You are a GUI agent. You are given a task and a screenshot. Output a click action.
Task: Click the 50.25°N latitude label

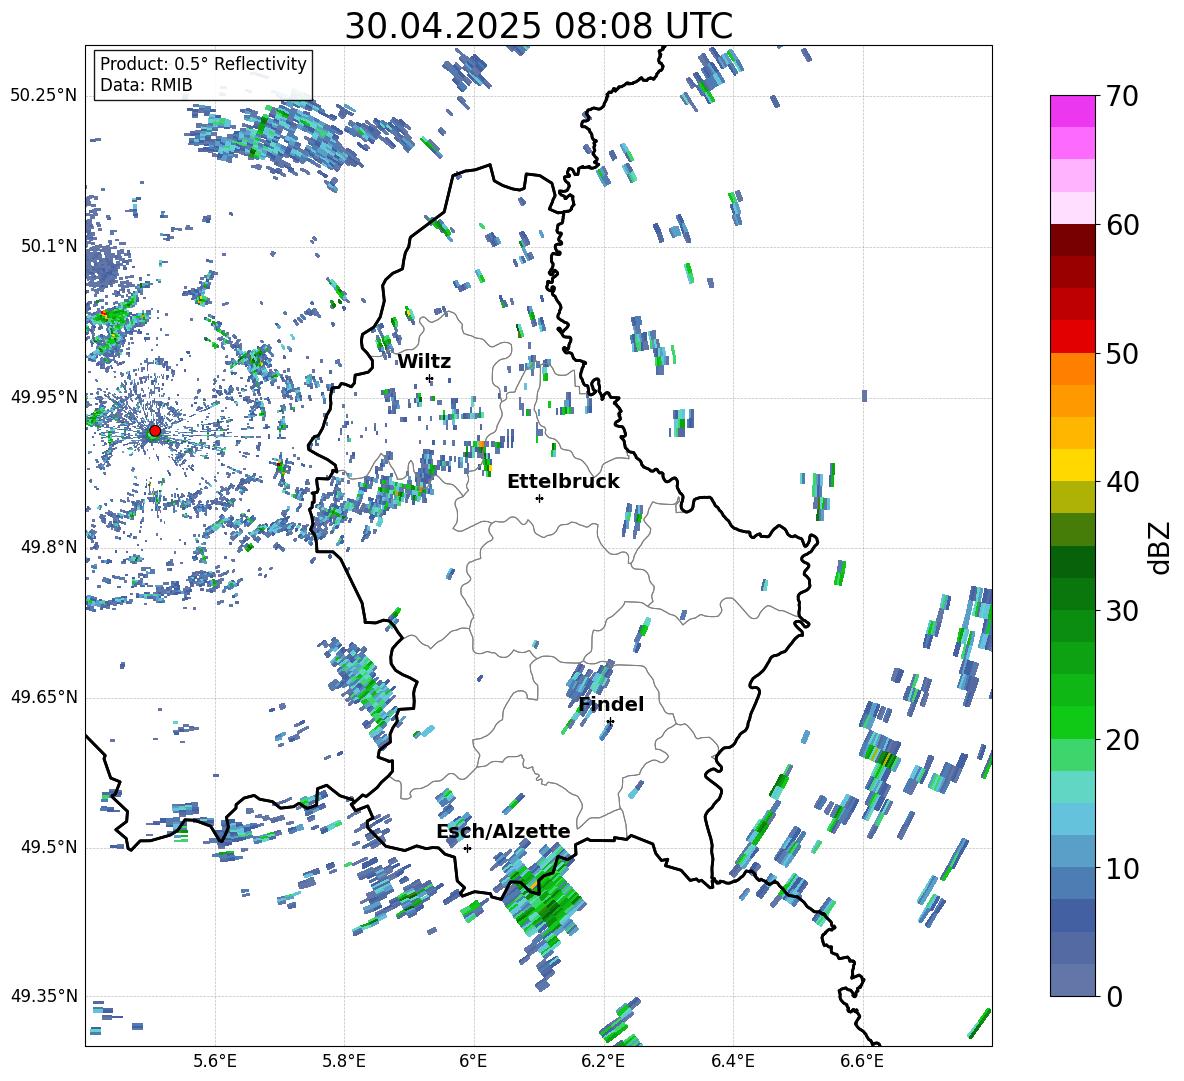tap(44, 96)
